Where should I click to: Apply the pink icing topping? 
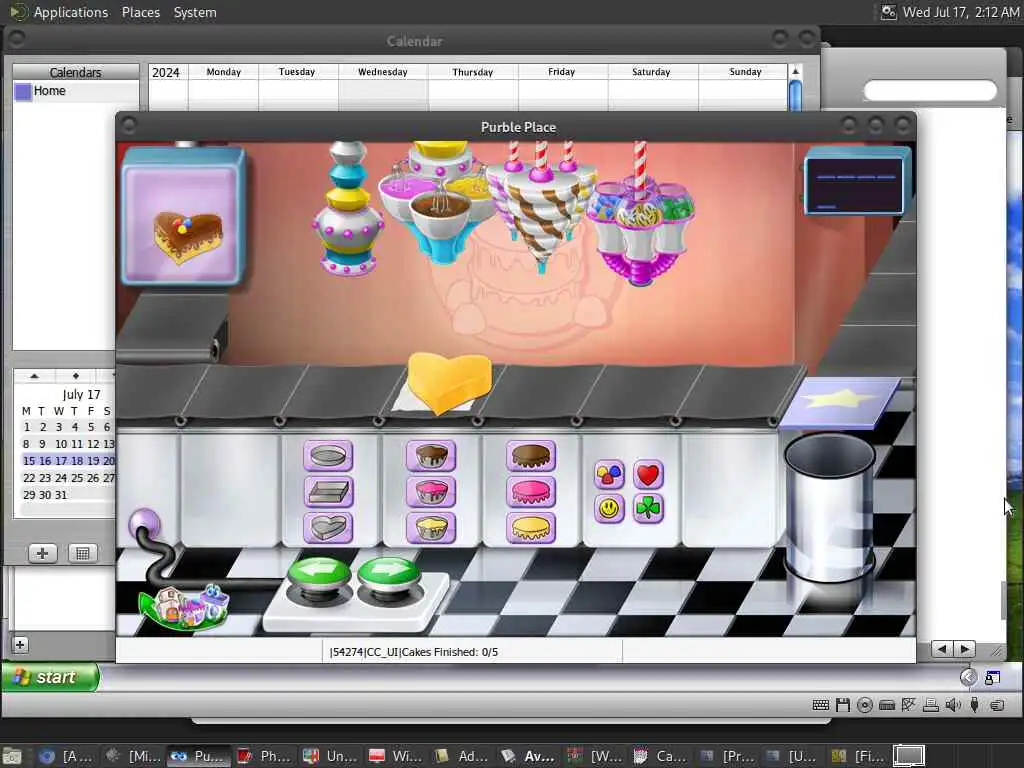point(531,492)
